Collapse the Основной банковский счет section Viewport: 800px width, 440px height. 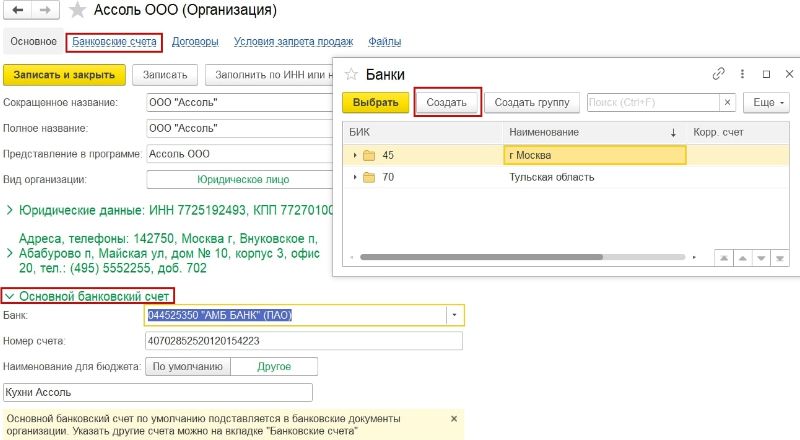coord(9,296)
